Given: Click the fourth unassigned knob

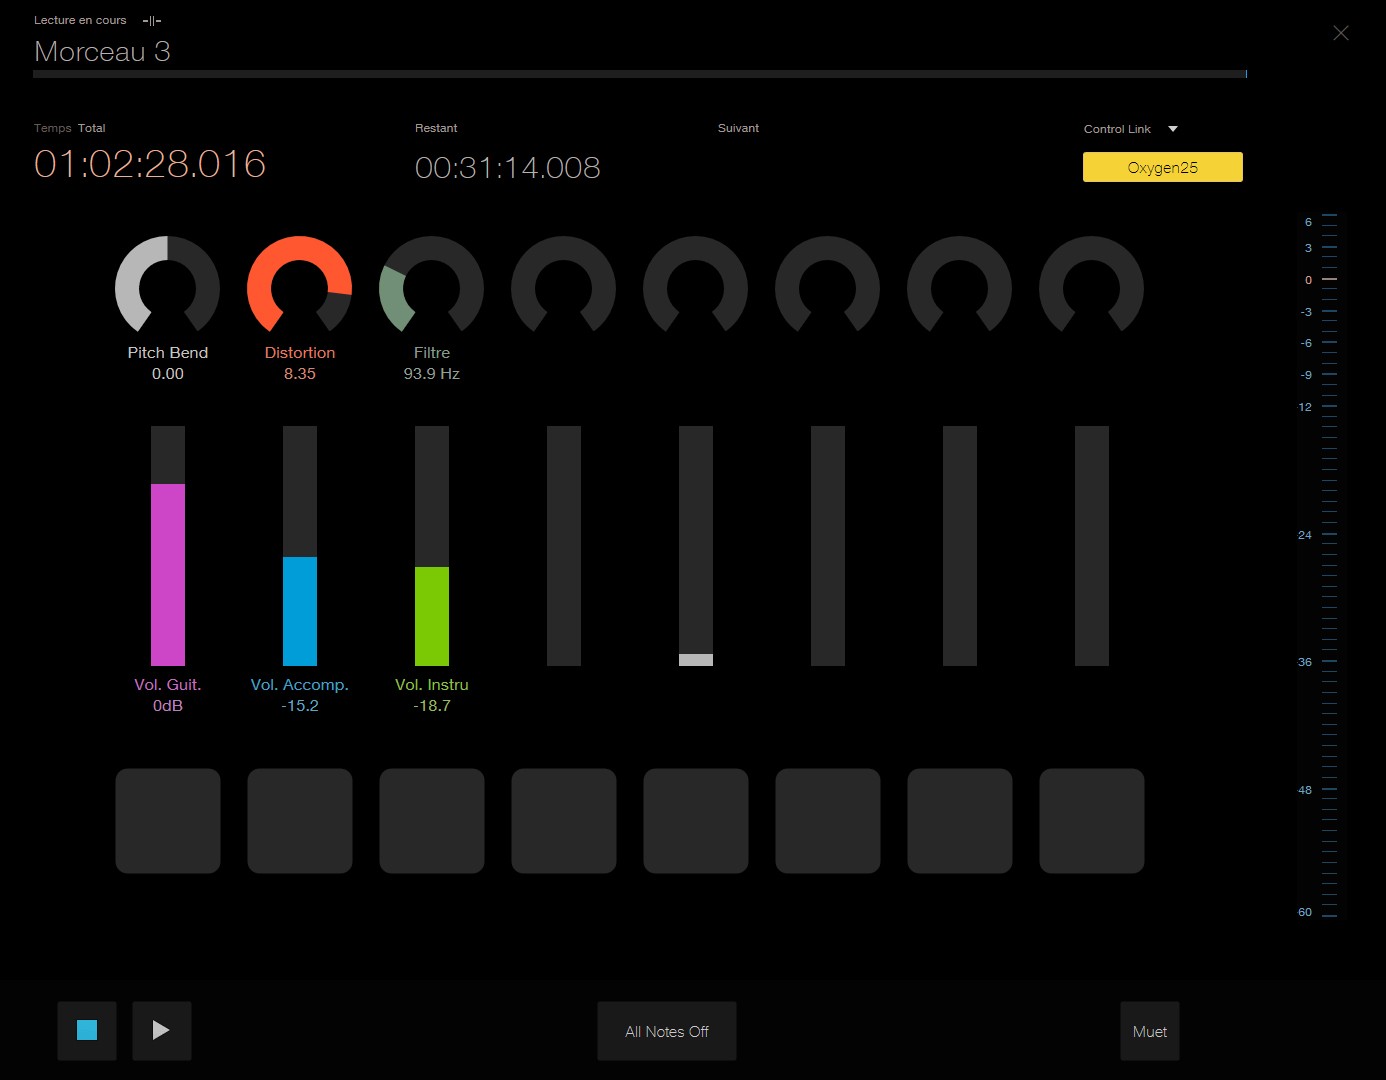Looking at the screenshot, I should tap(563, 286).
